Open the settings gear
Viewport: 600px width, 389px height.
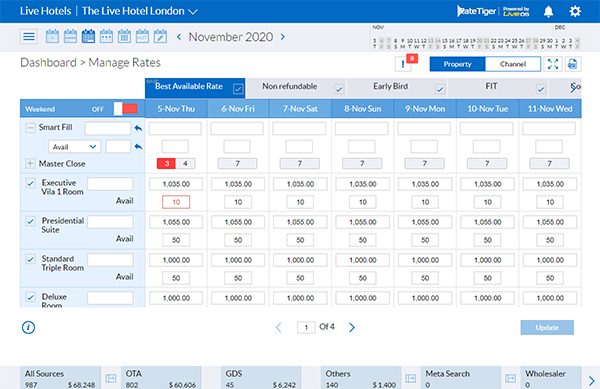tap(575, 11)
